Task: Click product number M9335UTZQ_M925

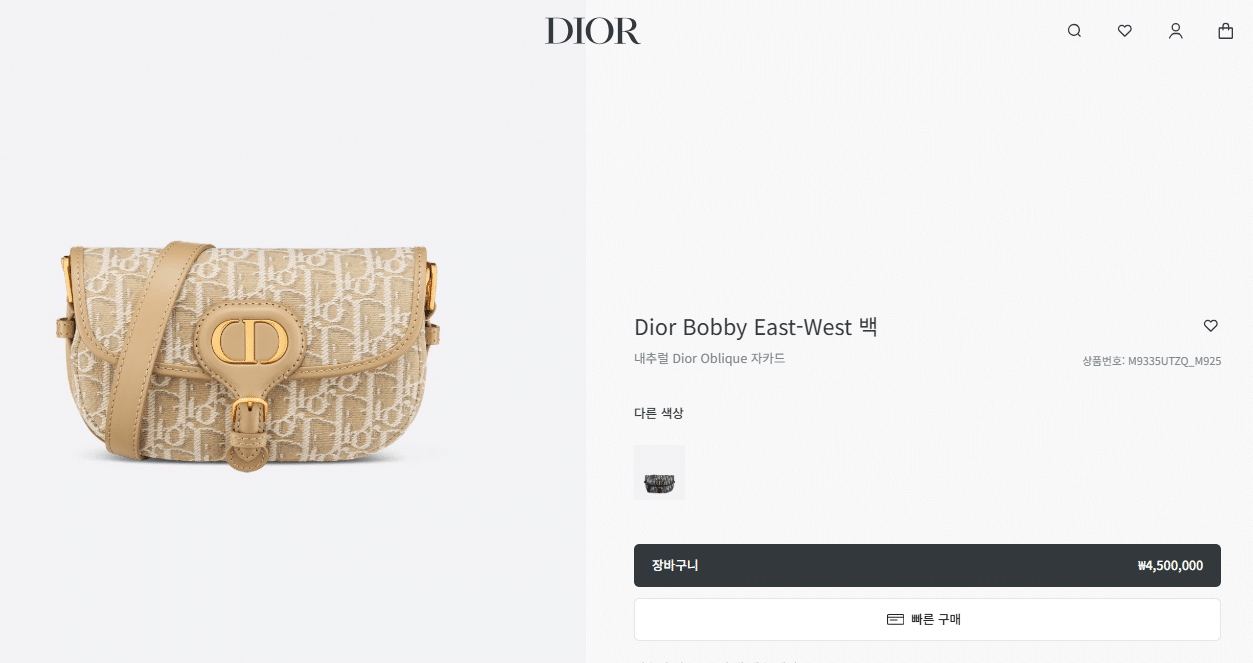Action: [x=1174, y=361]
